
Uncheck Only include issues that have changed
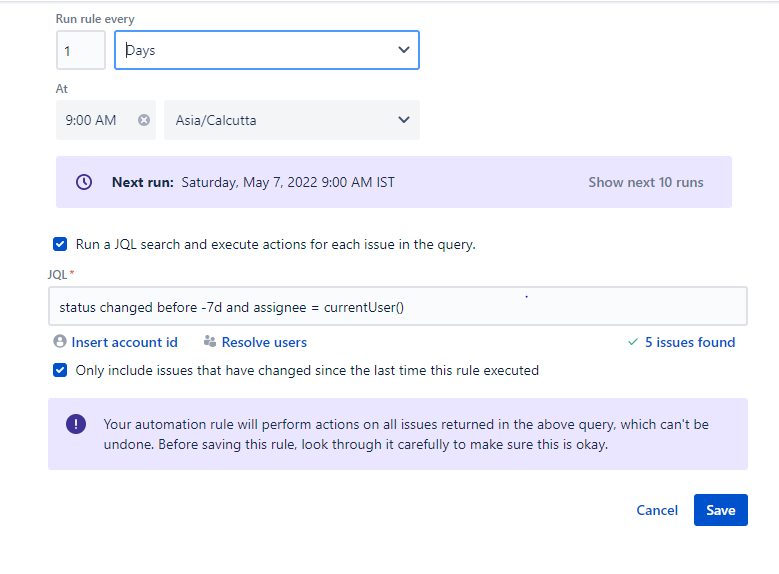[61, 370]
